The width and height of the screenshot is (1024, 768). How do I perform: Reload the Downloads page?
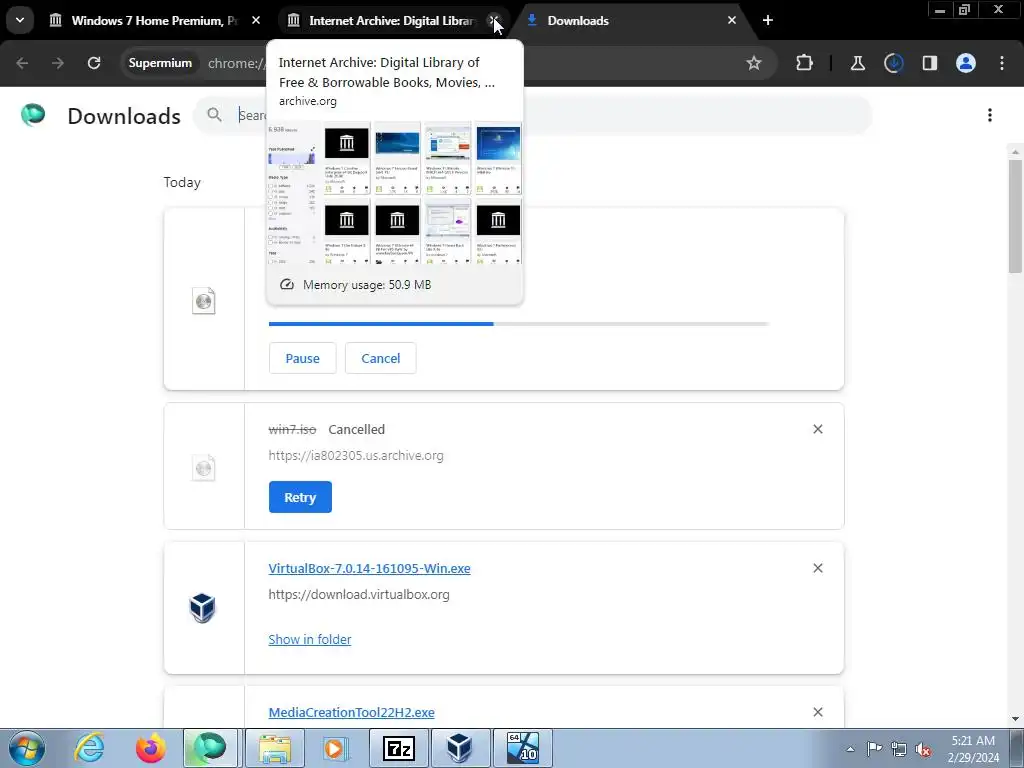coord(94,63)
